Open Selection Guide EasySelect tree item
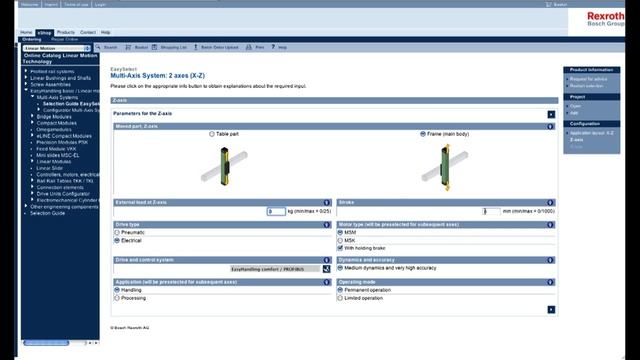 click(x=71, y=104)
